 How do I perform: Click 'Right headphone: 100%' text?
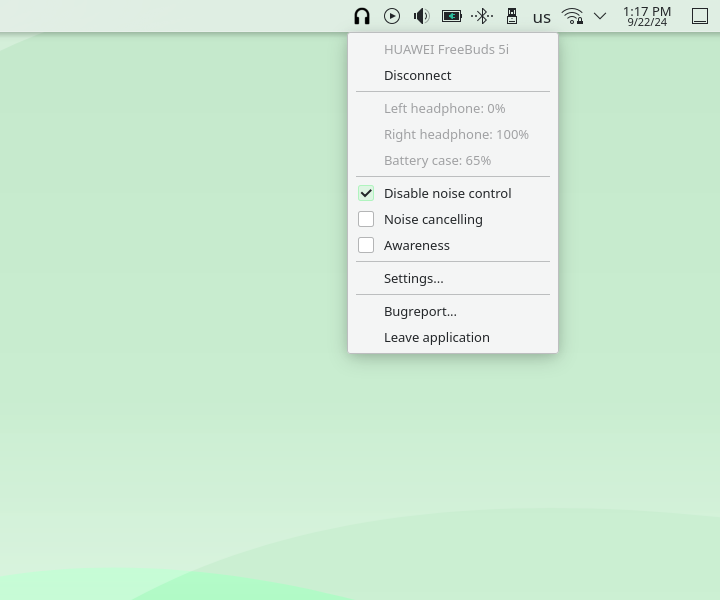click(x=456, y=135)
